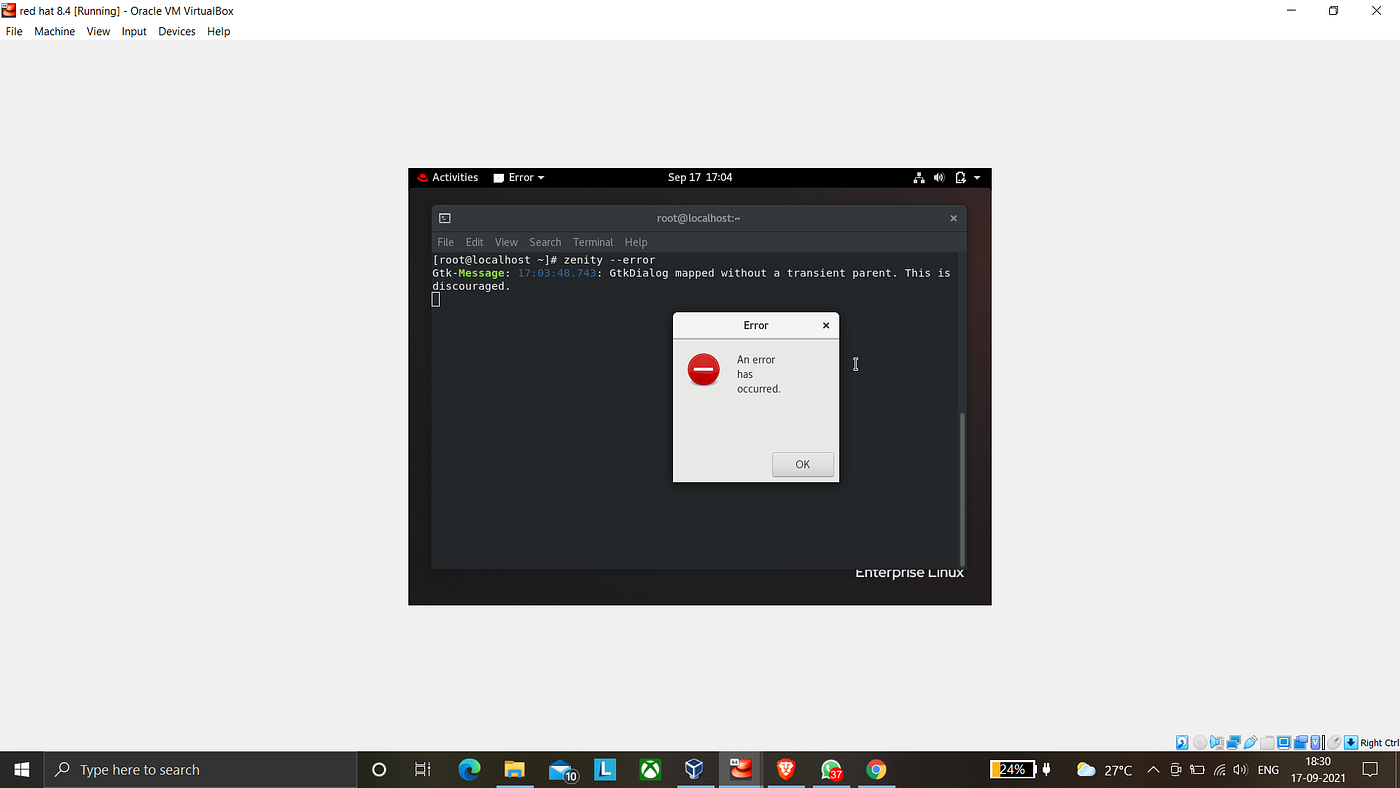Click the VirtualBox optical disc status icon
Viewport: 1400px width, 788px height.
click(1200, 742)
